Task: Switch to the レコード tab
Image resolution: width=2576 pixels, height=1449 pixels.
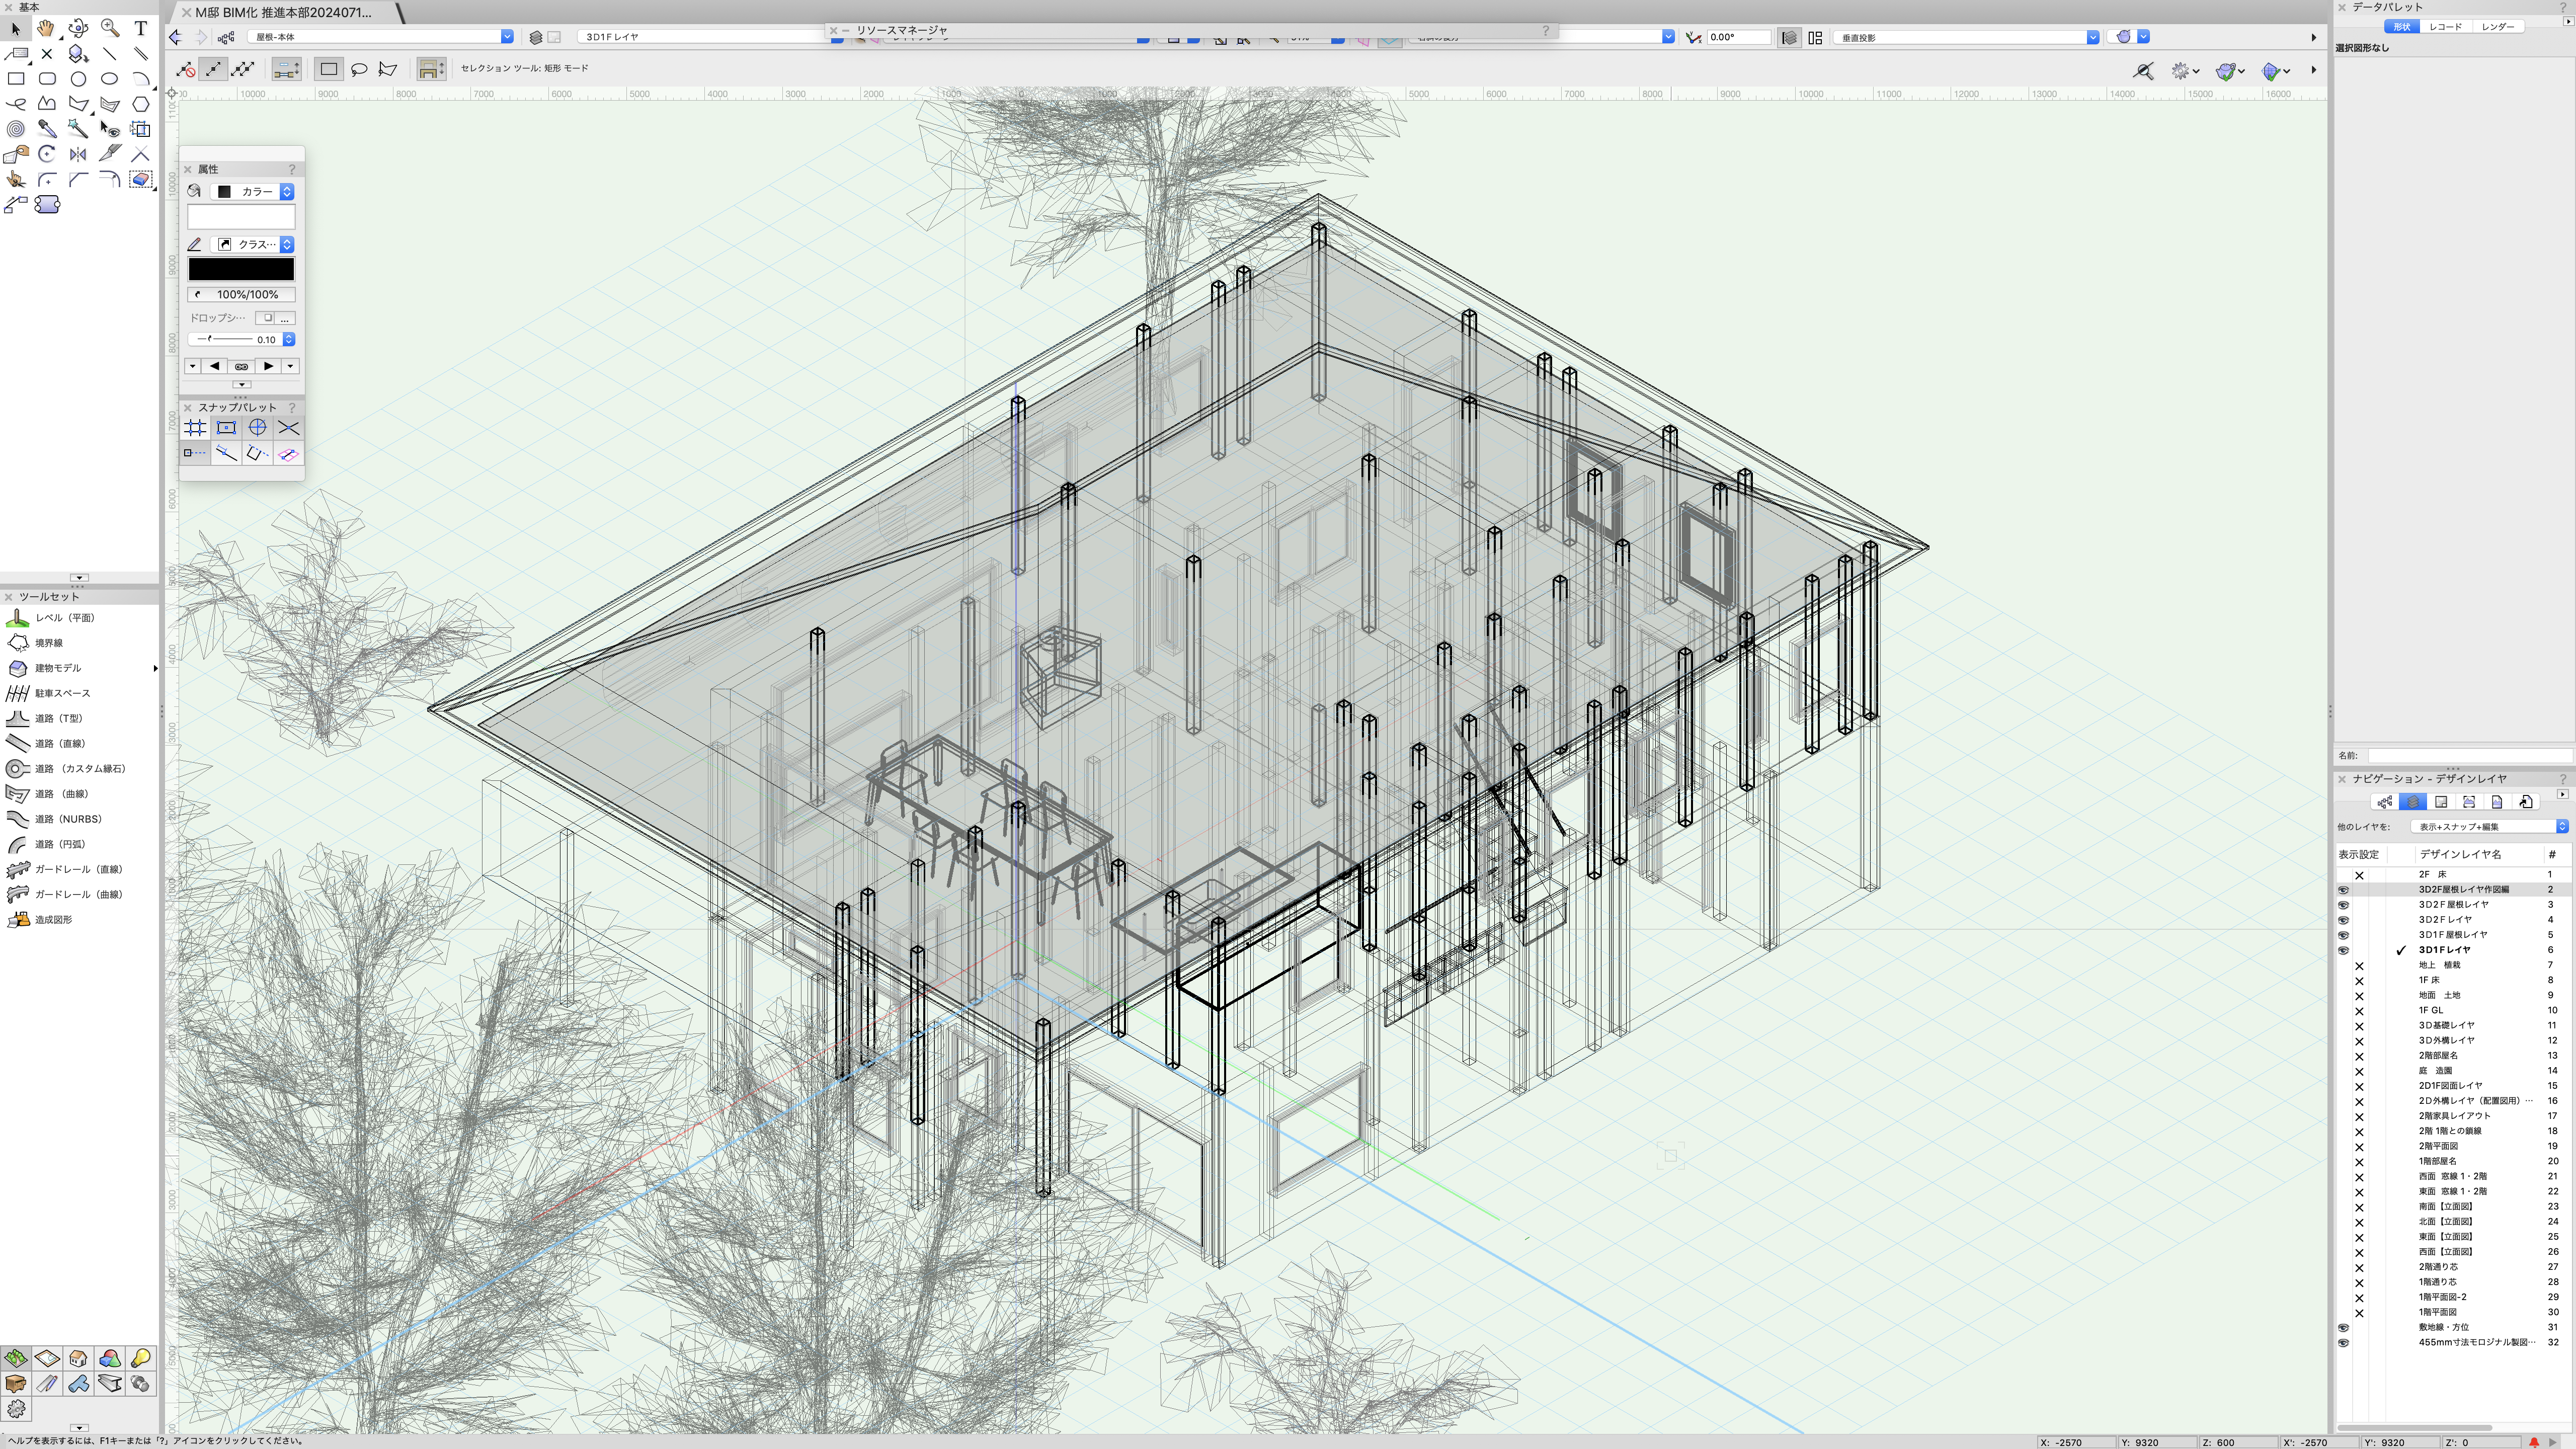Action: pyautogui.click(x=2445, y=27)
